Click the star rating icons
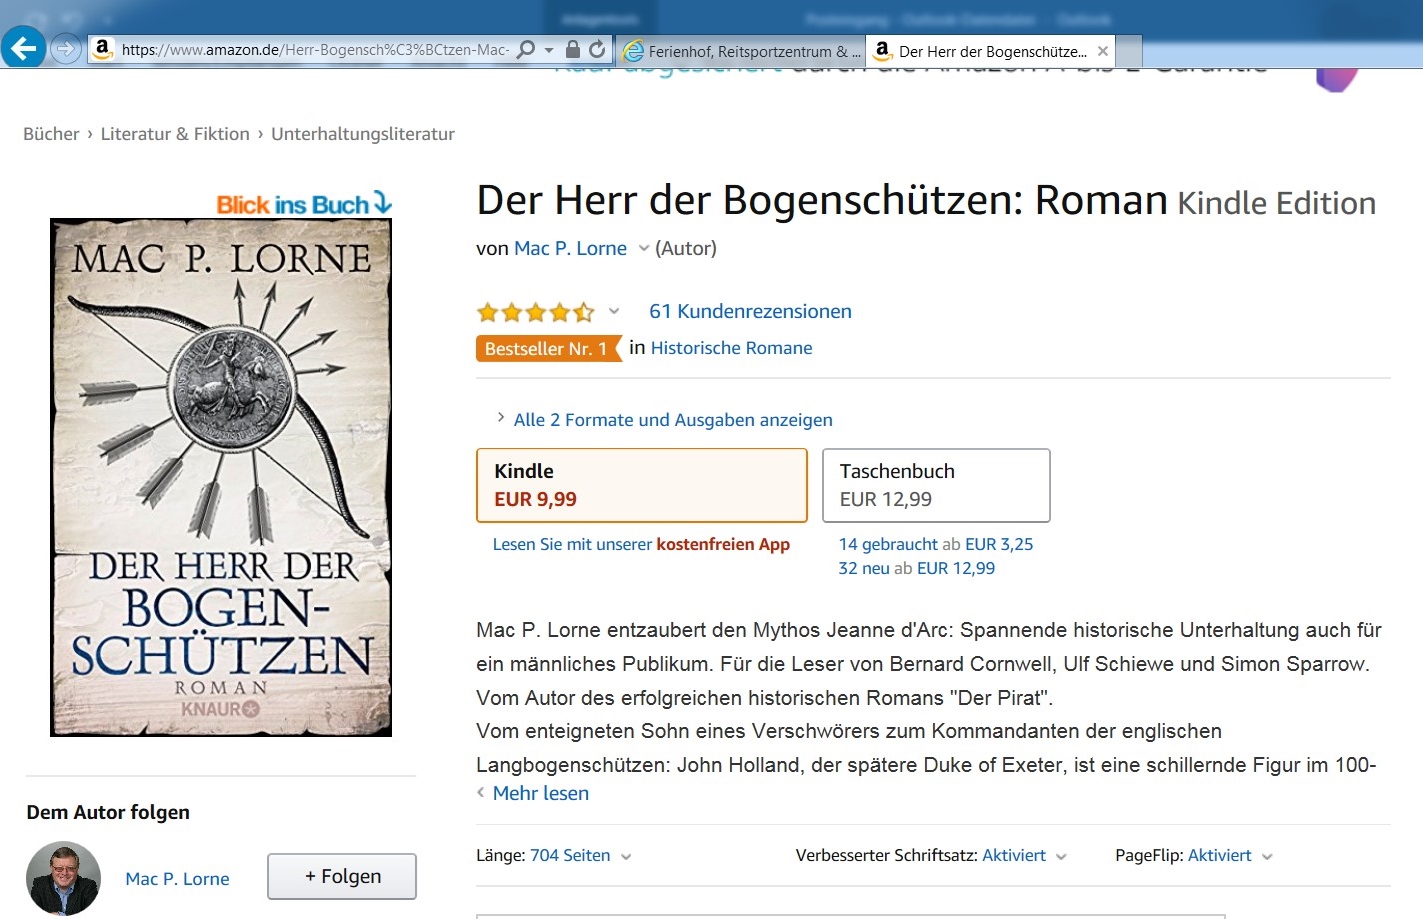This screenshot has height=919, width=1423. [536, 312]
